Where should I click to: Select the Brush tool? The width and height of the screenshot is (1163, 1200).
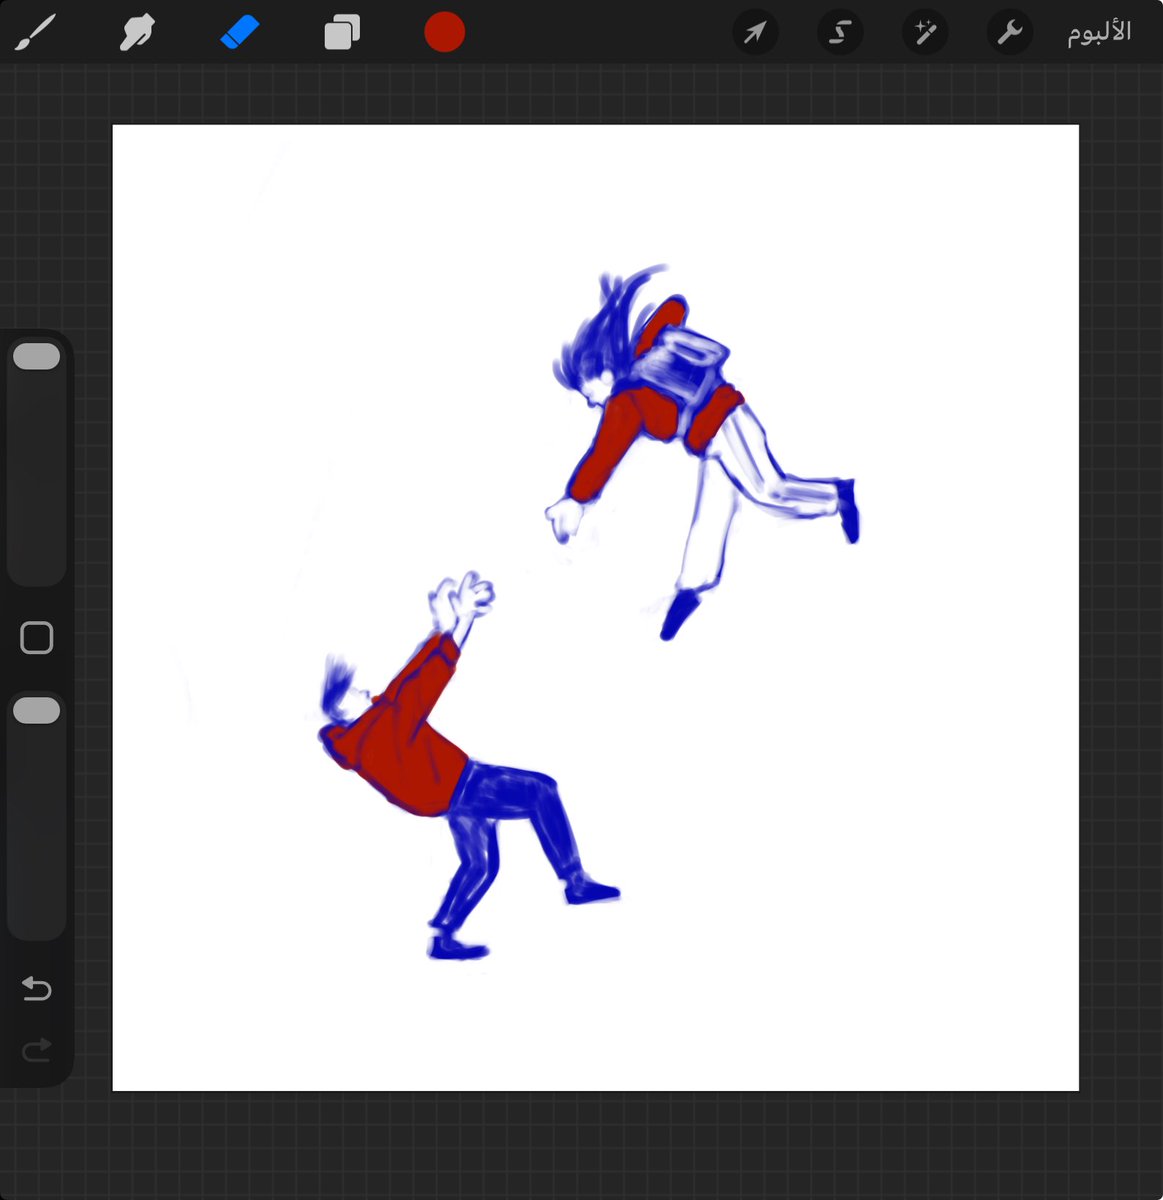coord(36,32)
